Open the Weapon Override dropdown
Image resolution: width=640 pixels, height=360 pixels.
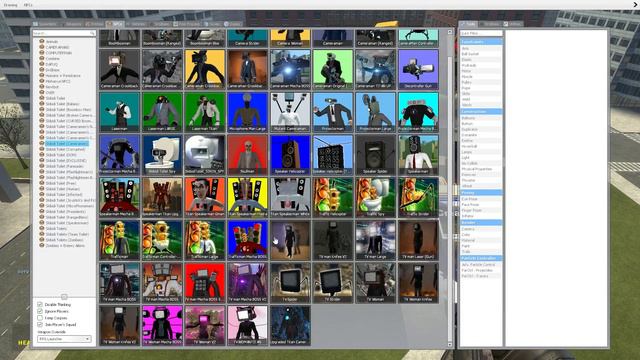(64, 339)
